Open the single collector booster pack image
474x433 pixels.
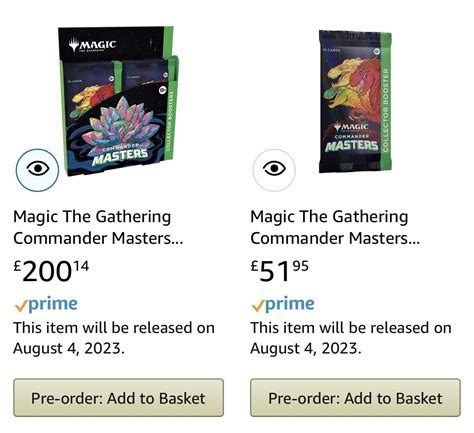[x=355, y=101]
